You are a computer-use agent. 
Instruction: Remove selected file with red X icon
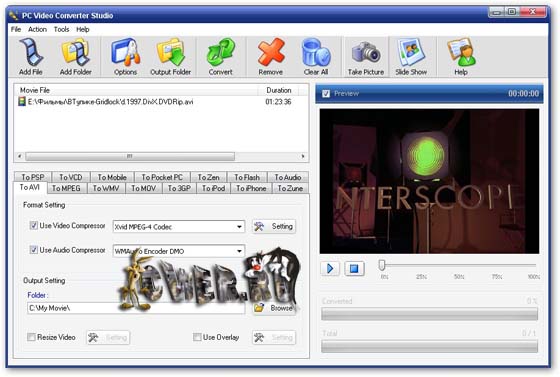pyautogui.click(x=271, y=52)
